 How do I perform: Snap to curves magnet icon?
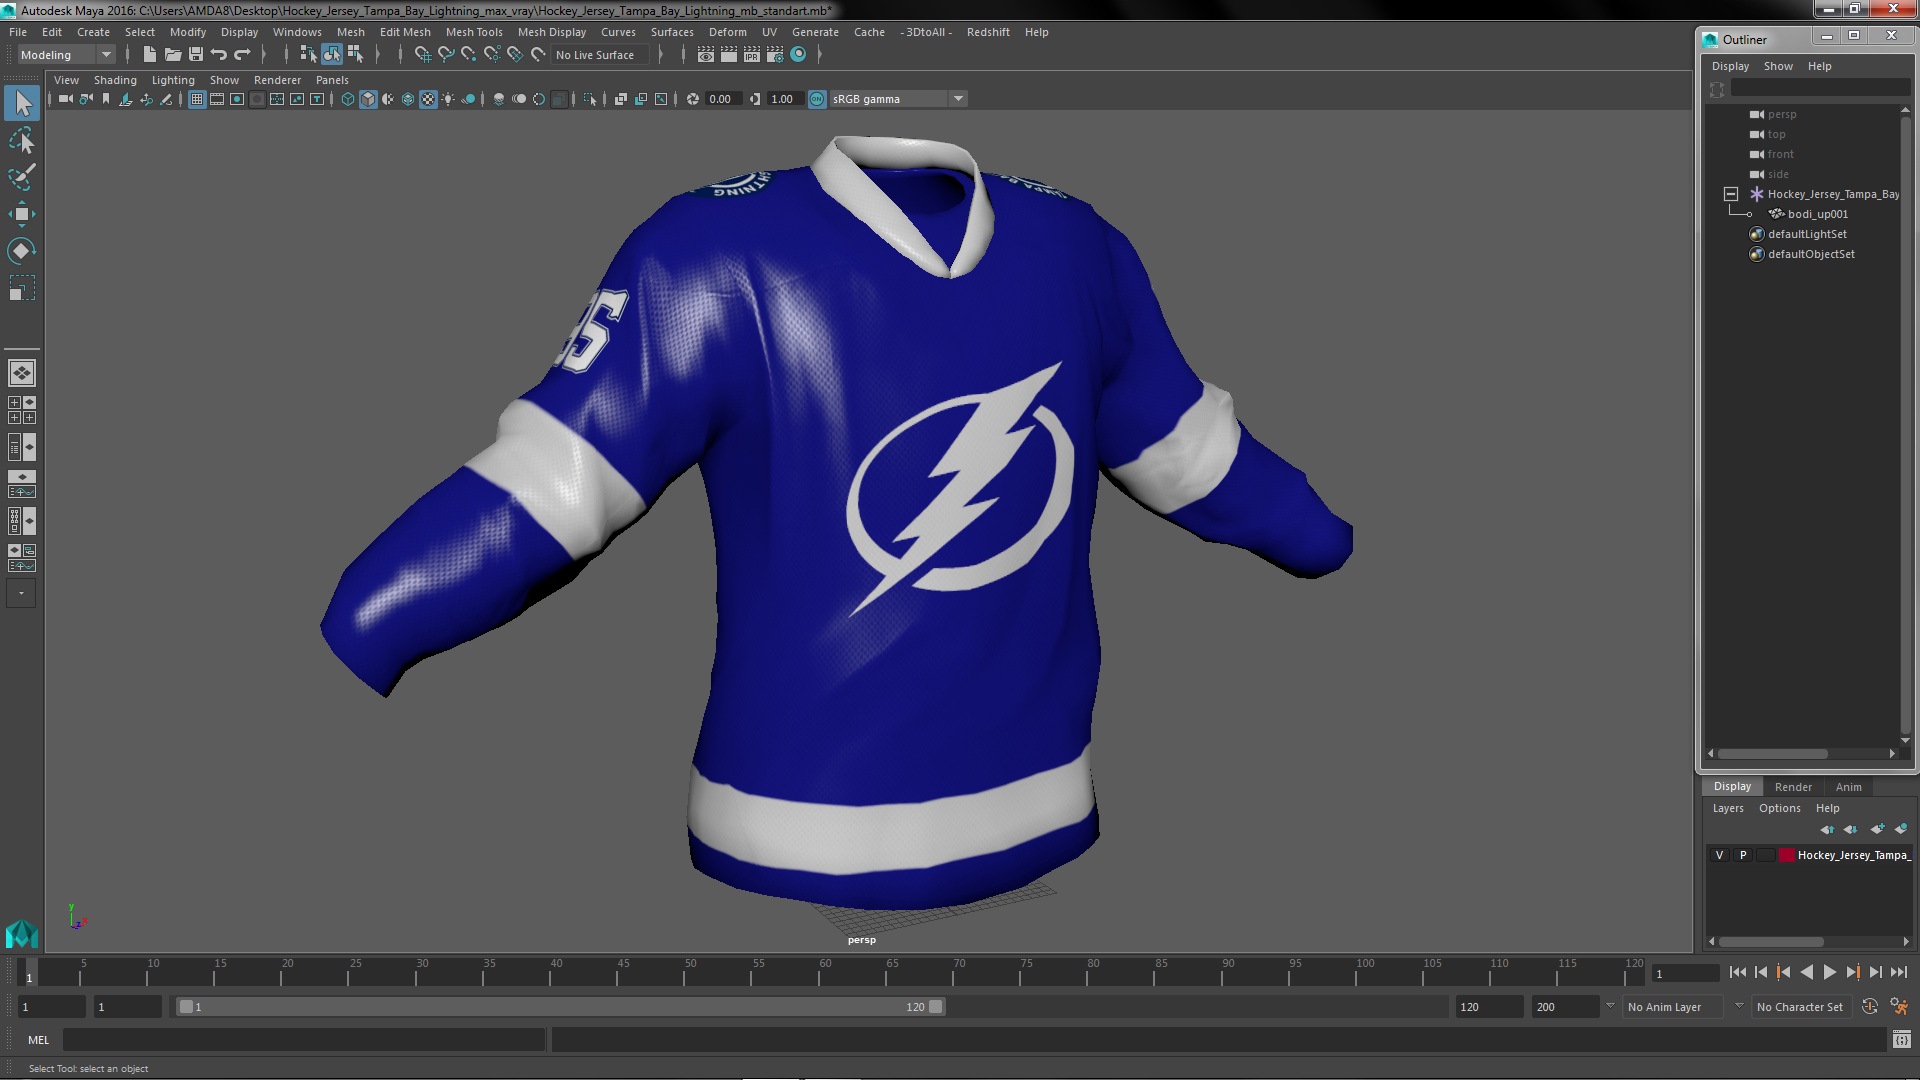tap(446, 55)
